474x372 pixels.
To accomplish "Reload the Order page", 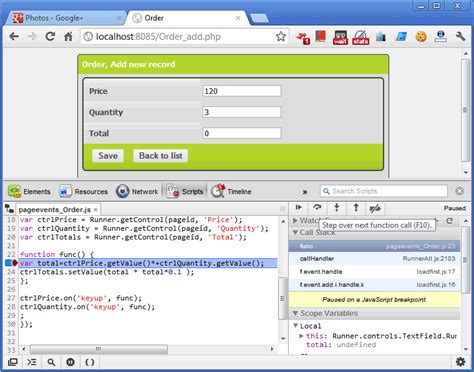I will pos(50,36).
